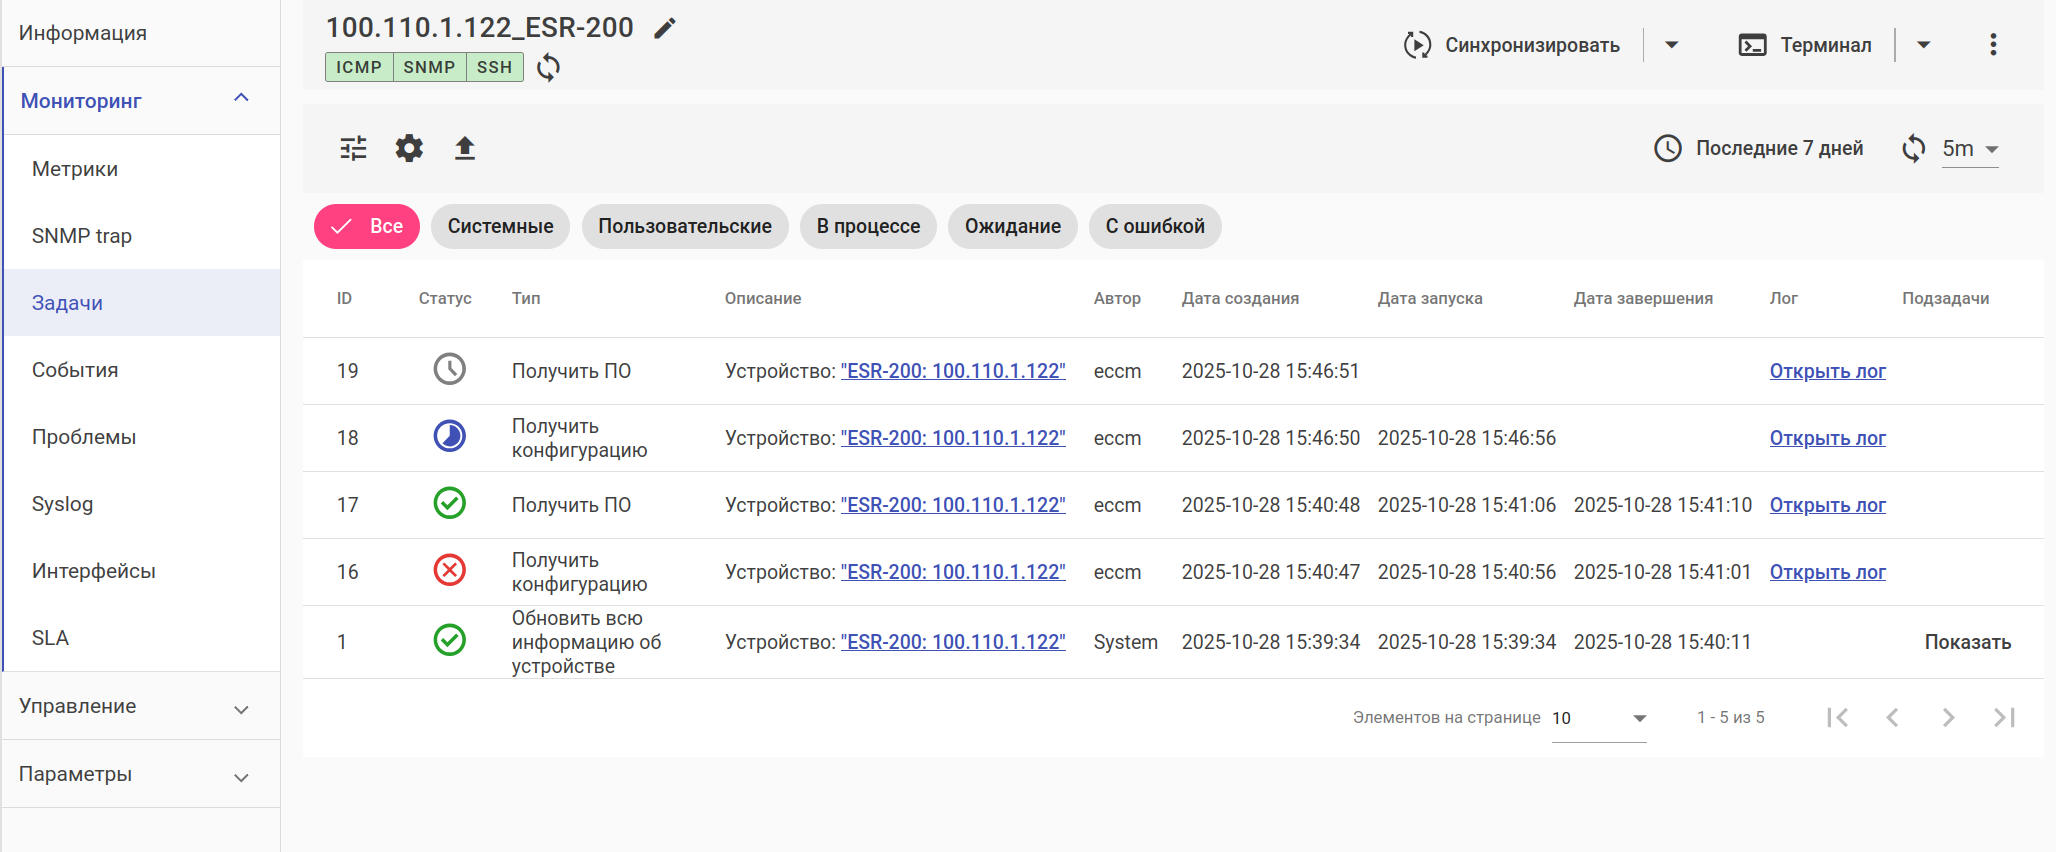
Task: Open the "Последние 7 дней" time range picker
Action: 1760,149
